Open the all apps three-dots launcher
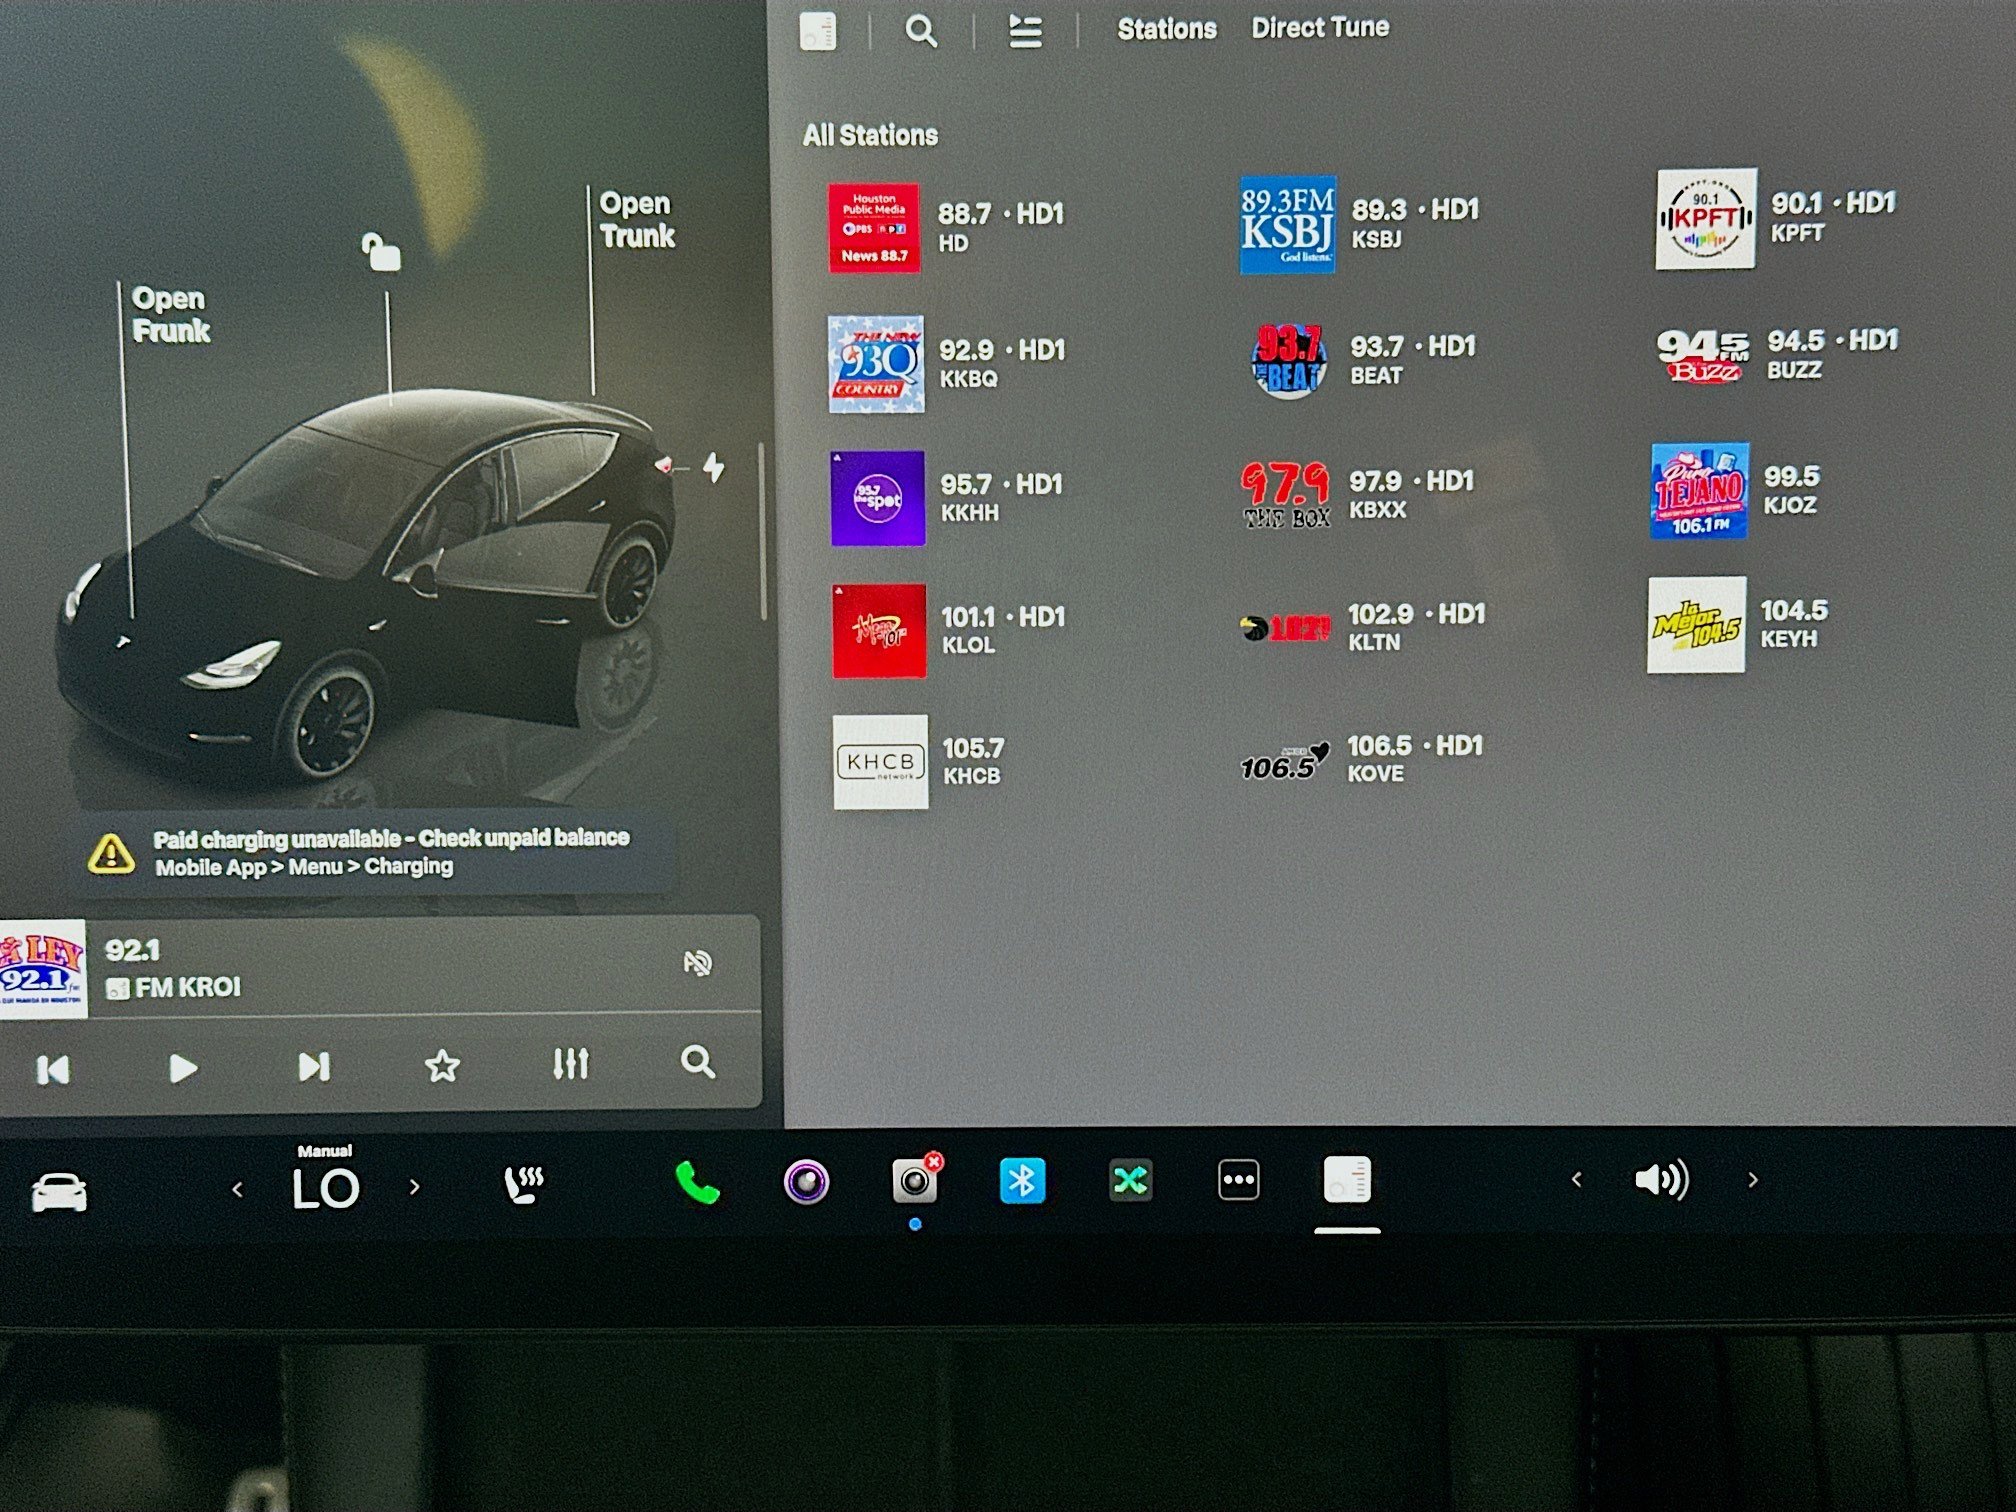Screen dimensions: 2016x1512 (x=1238, y=1180)
